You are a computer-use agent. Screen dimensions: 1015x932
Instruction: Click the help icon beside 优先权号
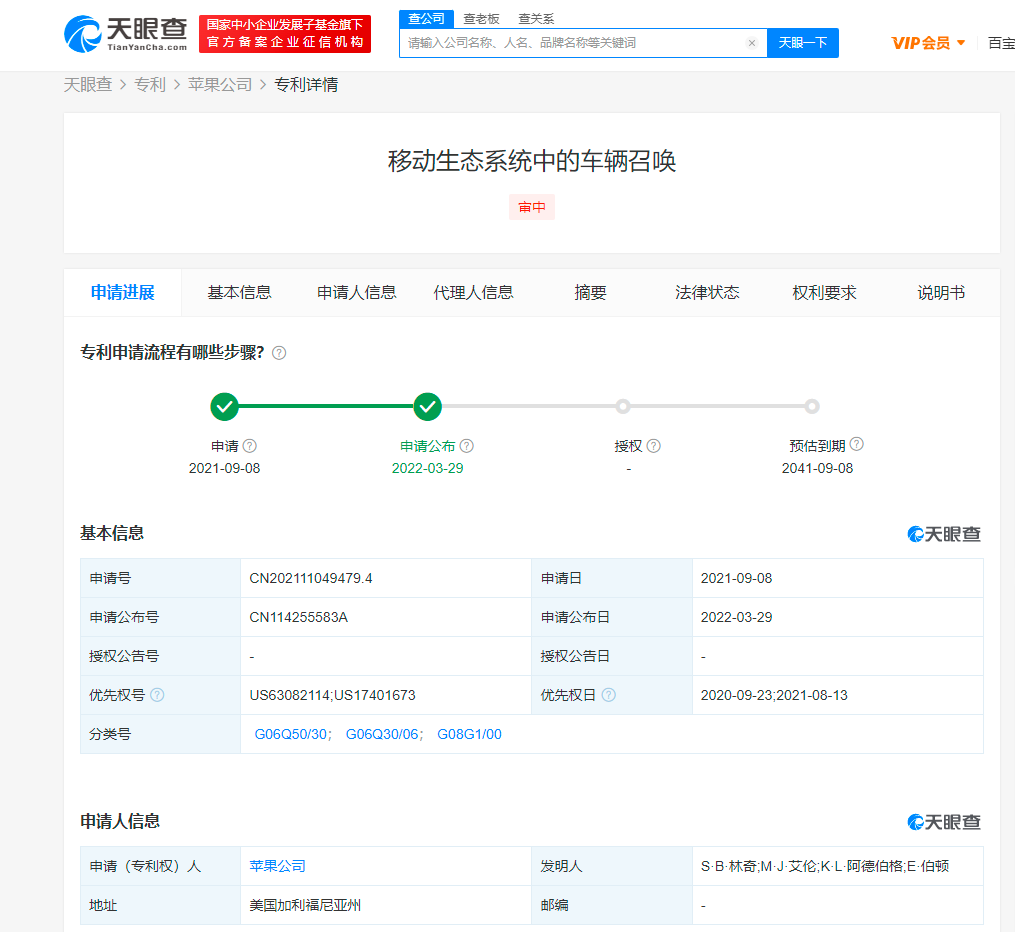[x=157, y=695]
